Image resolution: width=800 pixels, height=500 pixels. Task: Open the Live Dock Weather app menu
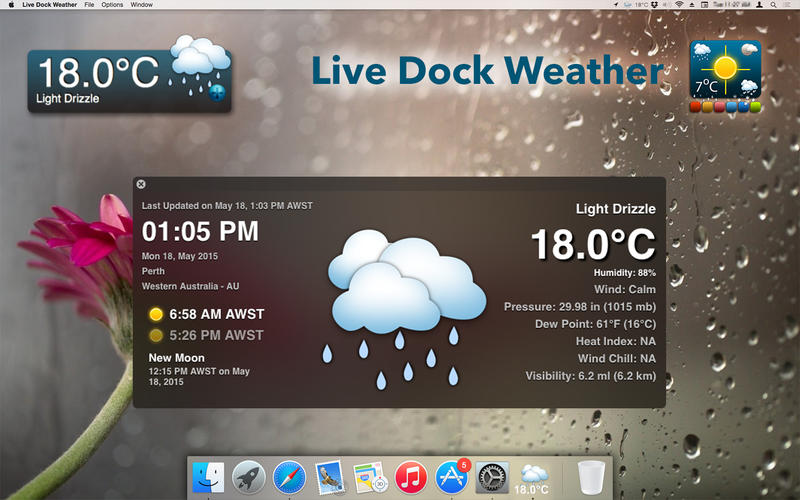pos(51,5)
